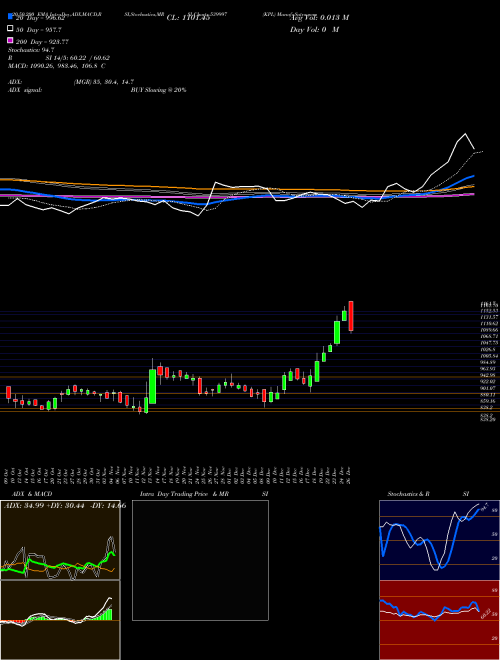The width and height of the screenshot is (500, 660).
Task: Open the ADX indicator chart panel
Action: tap(60, 540)
